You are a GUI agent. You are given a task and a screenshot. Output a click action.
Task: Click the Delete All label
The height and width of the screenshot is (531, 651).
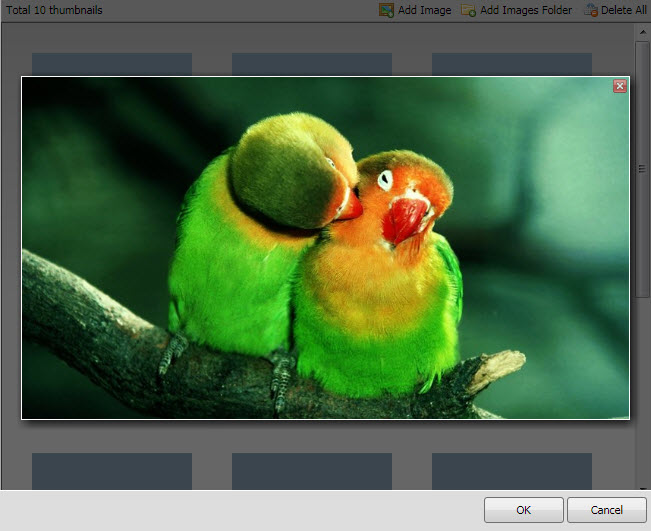pos(624,10)
